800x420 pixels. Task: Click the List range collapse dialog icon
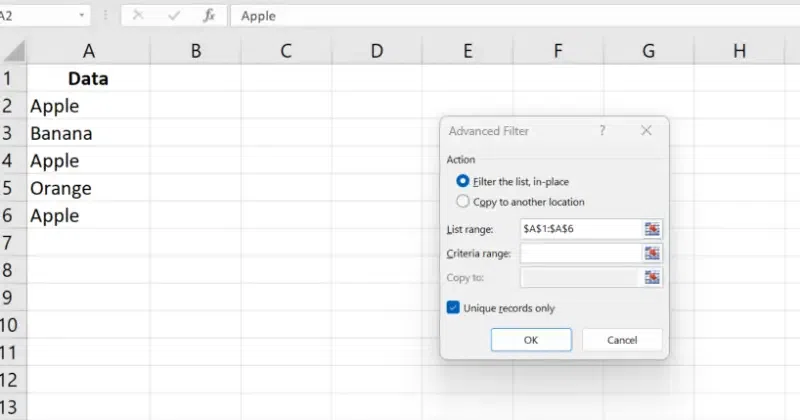coord(653,229)
